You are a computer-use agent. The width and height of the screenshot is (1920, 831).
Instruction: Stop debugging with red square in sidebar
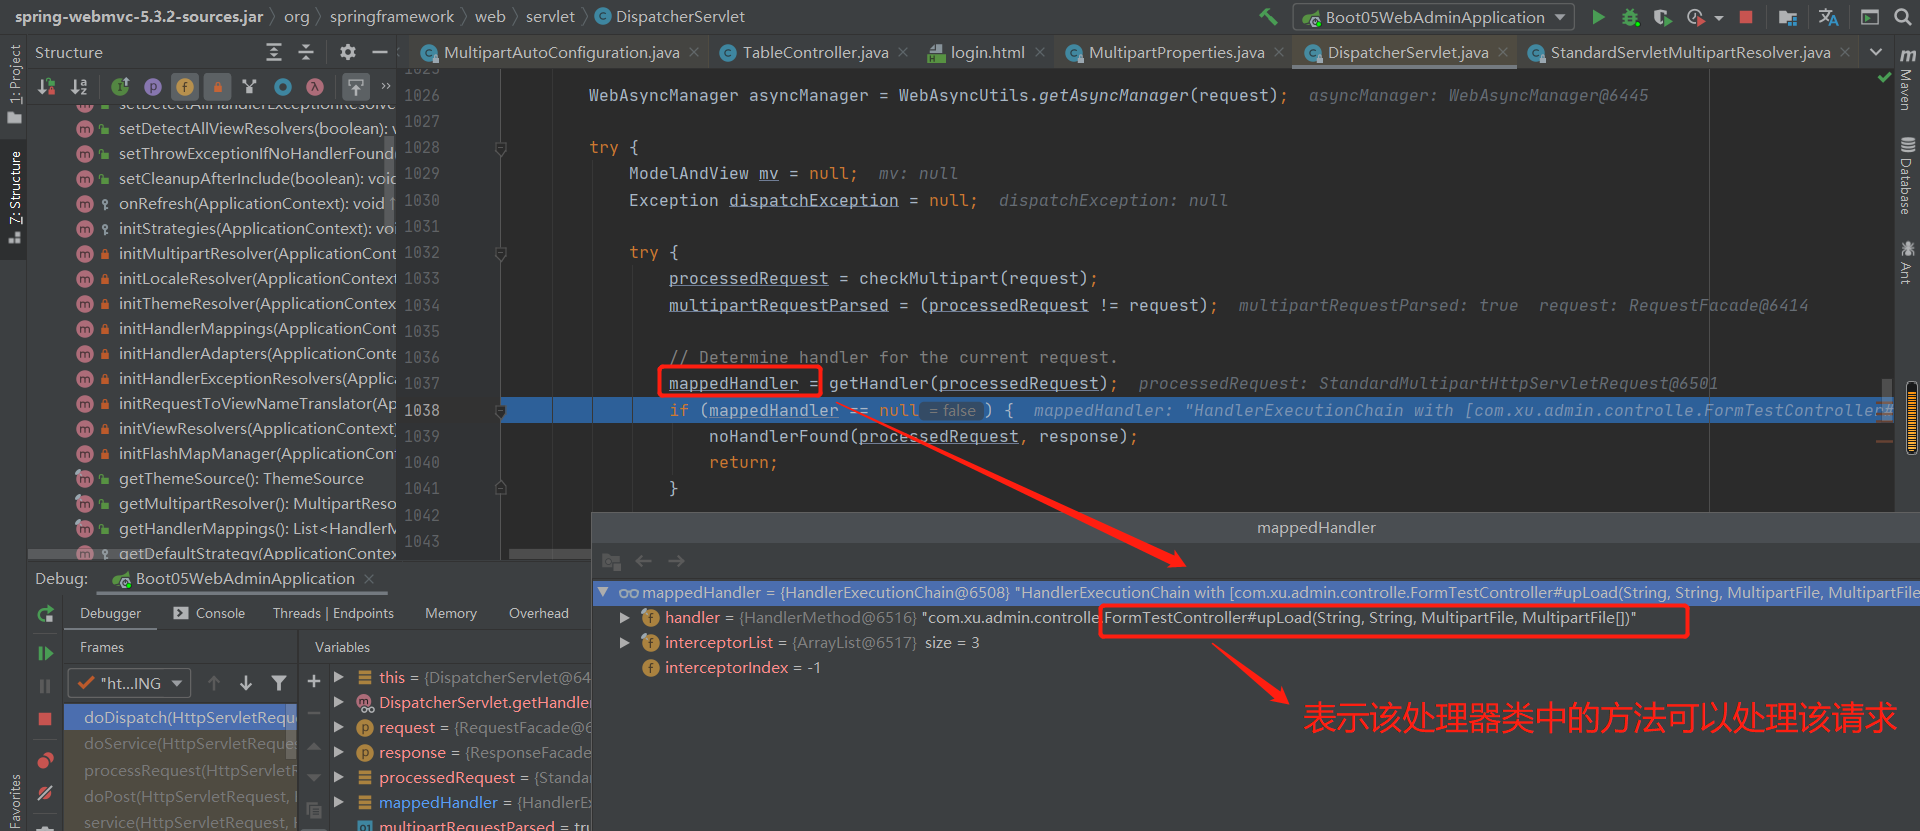pos(45,719)
